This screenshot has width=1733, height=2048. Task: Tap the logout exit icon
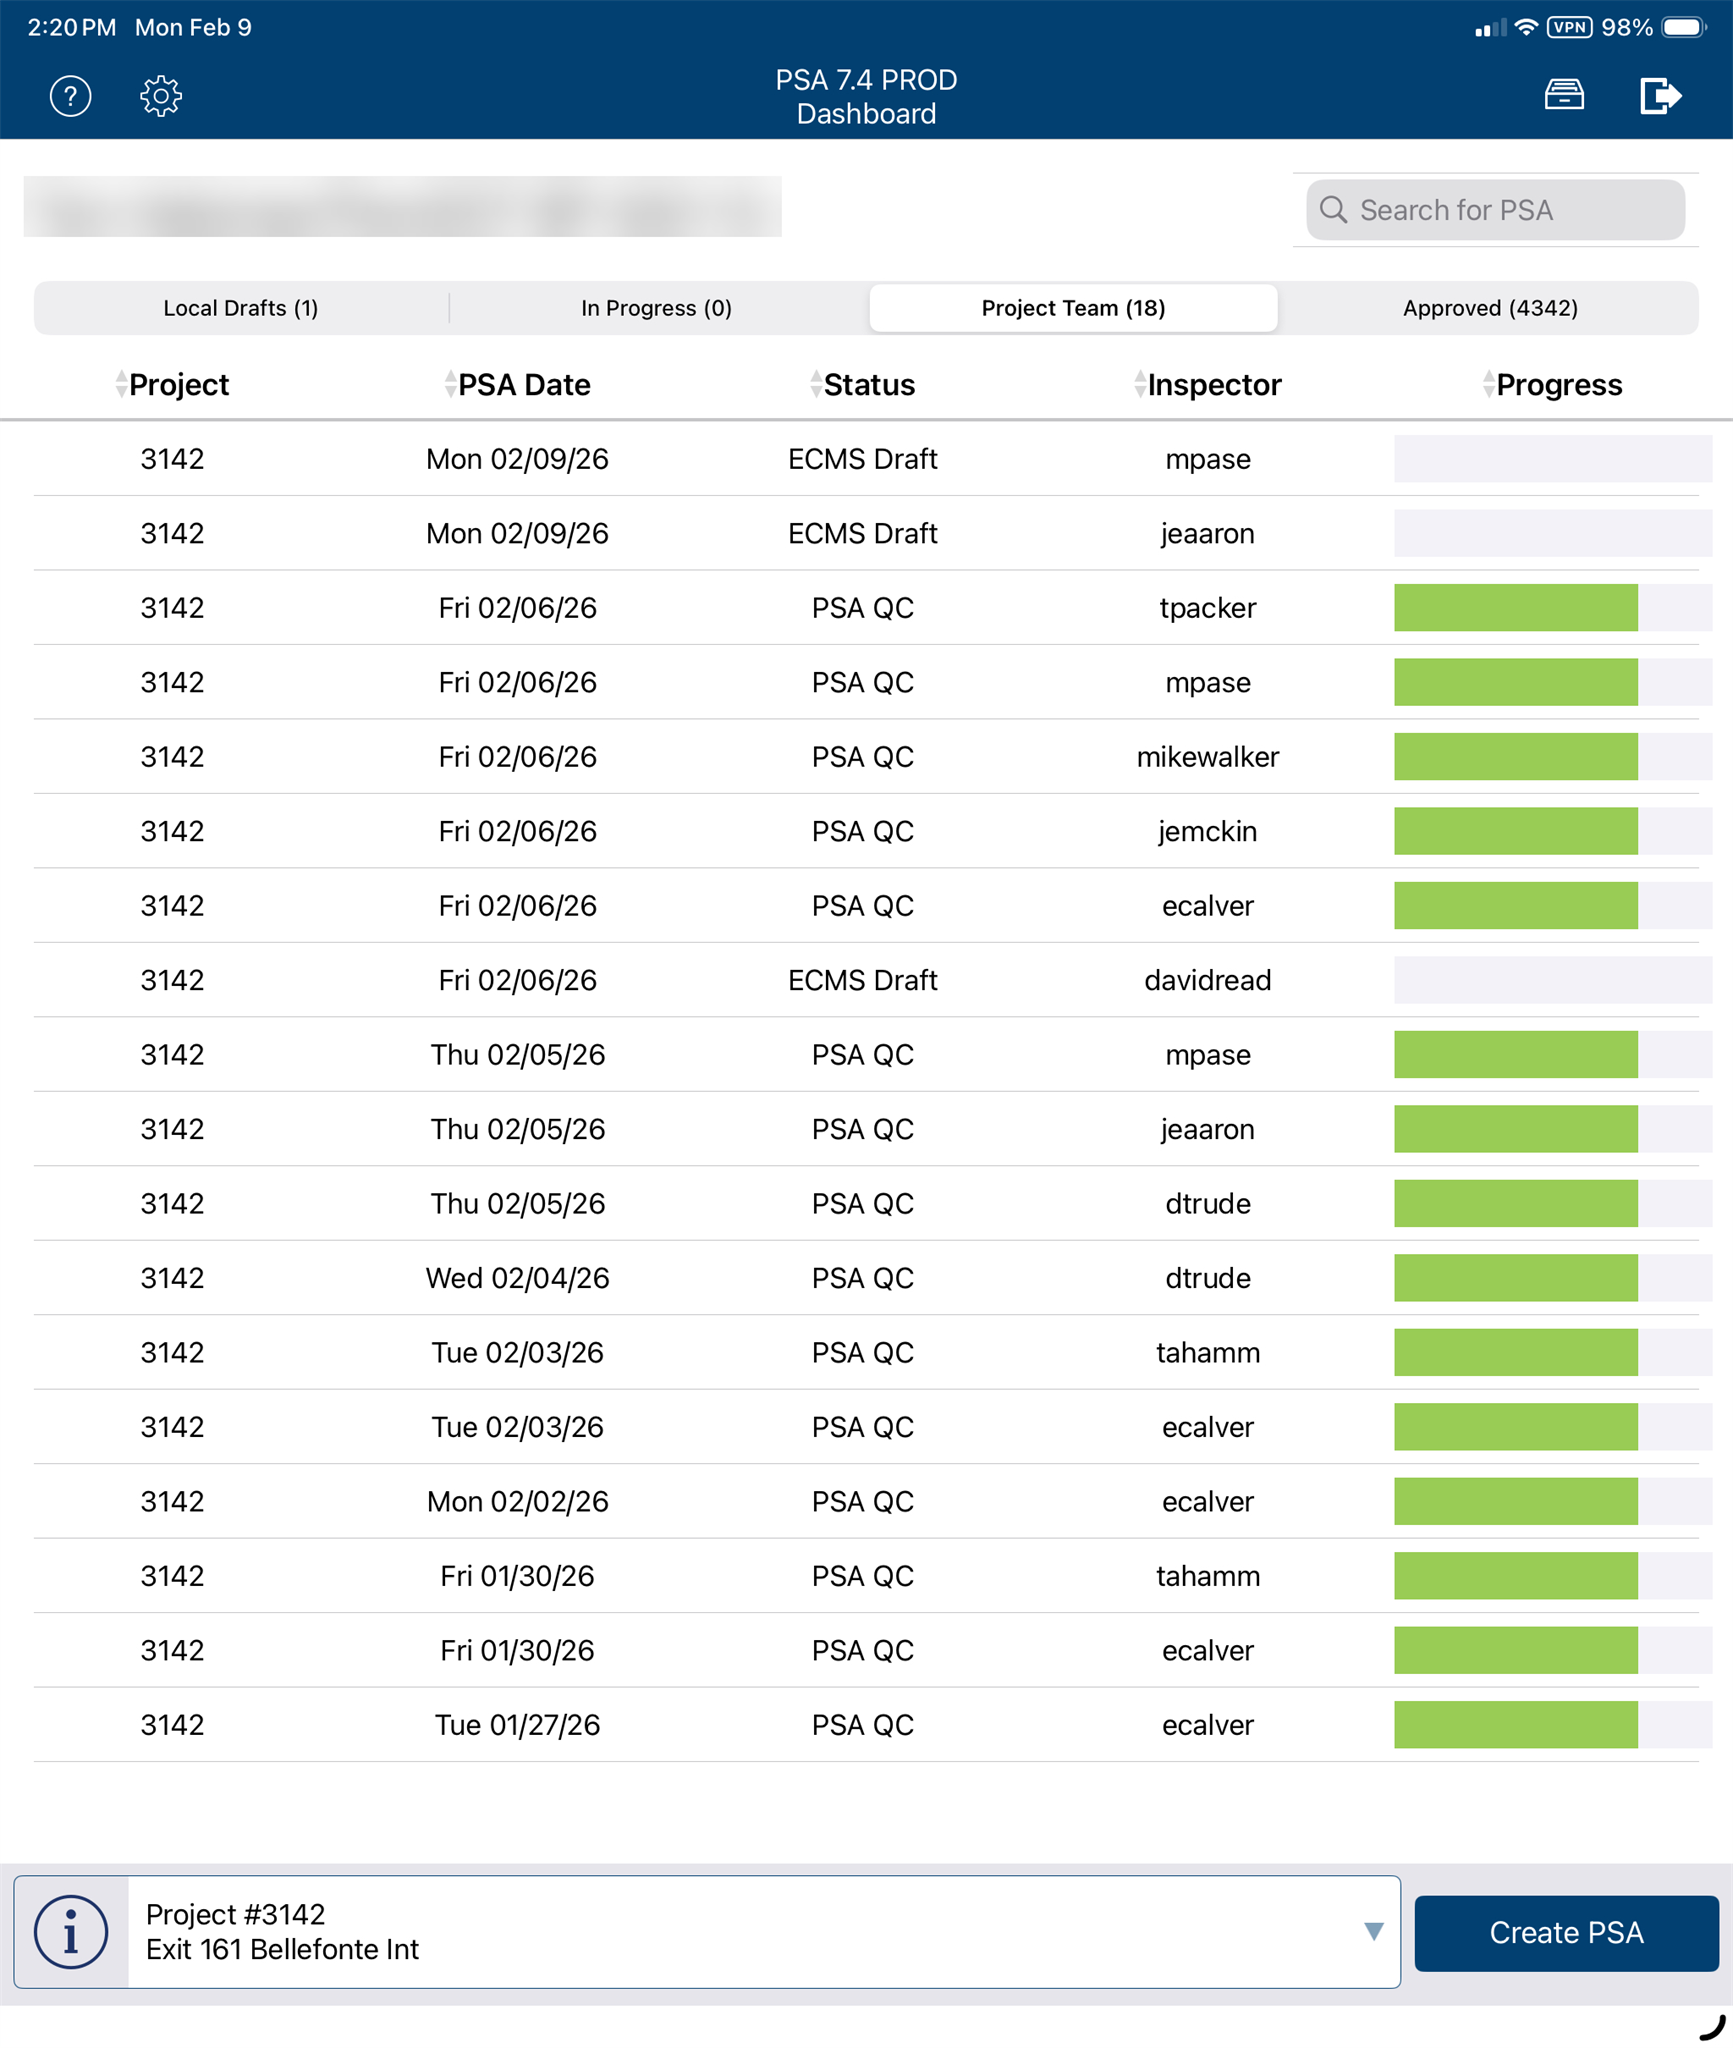(1660, 95)
